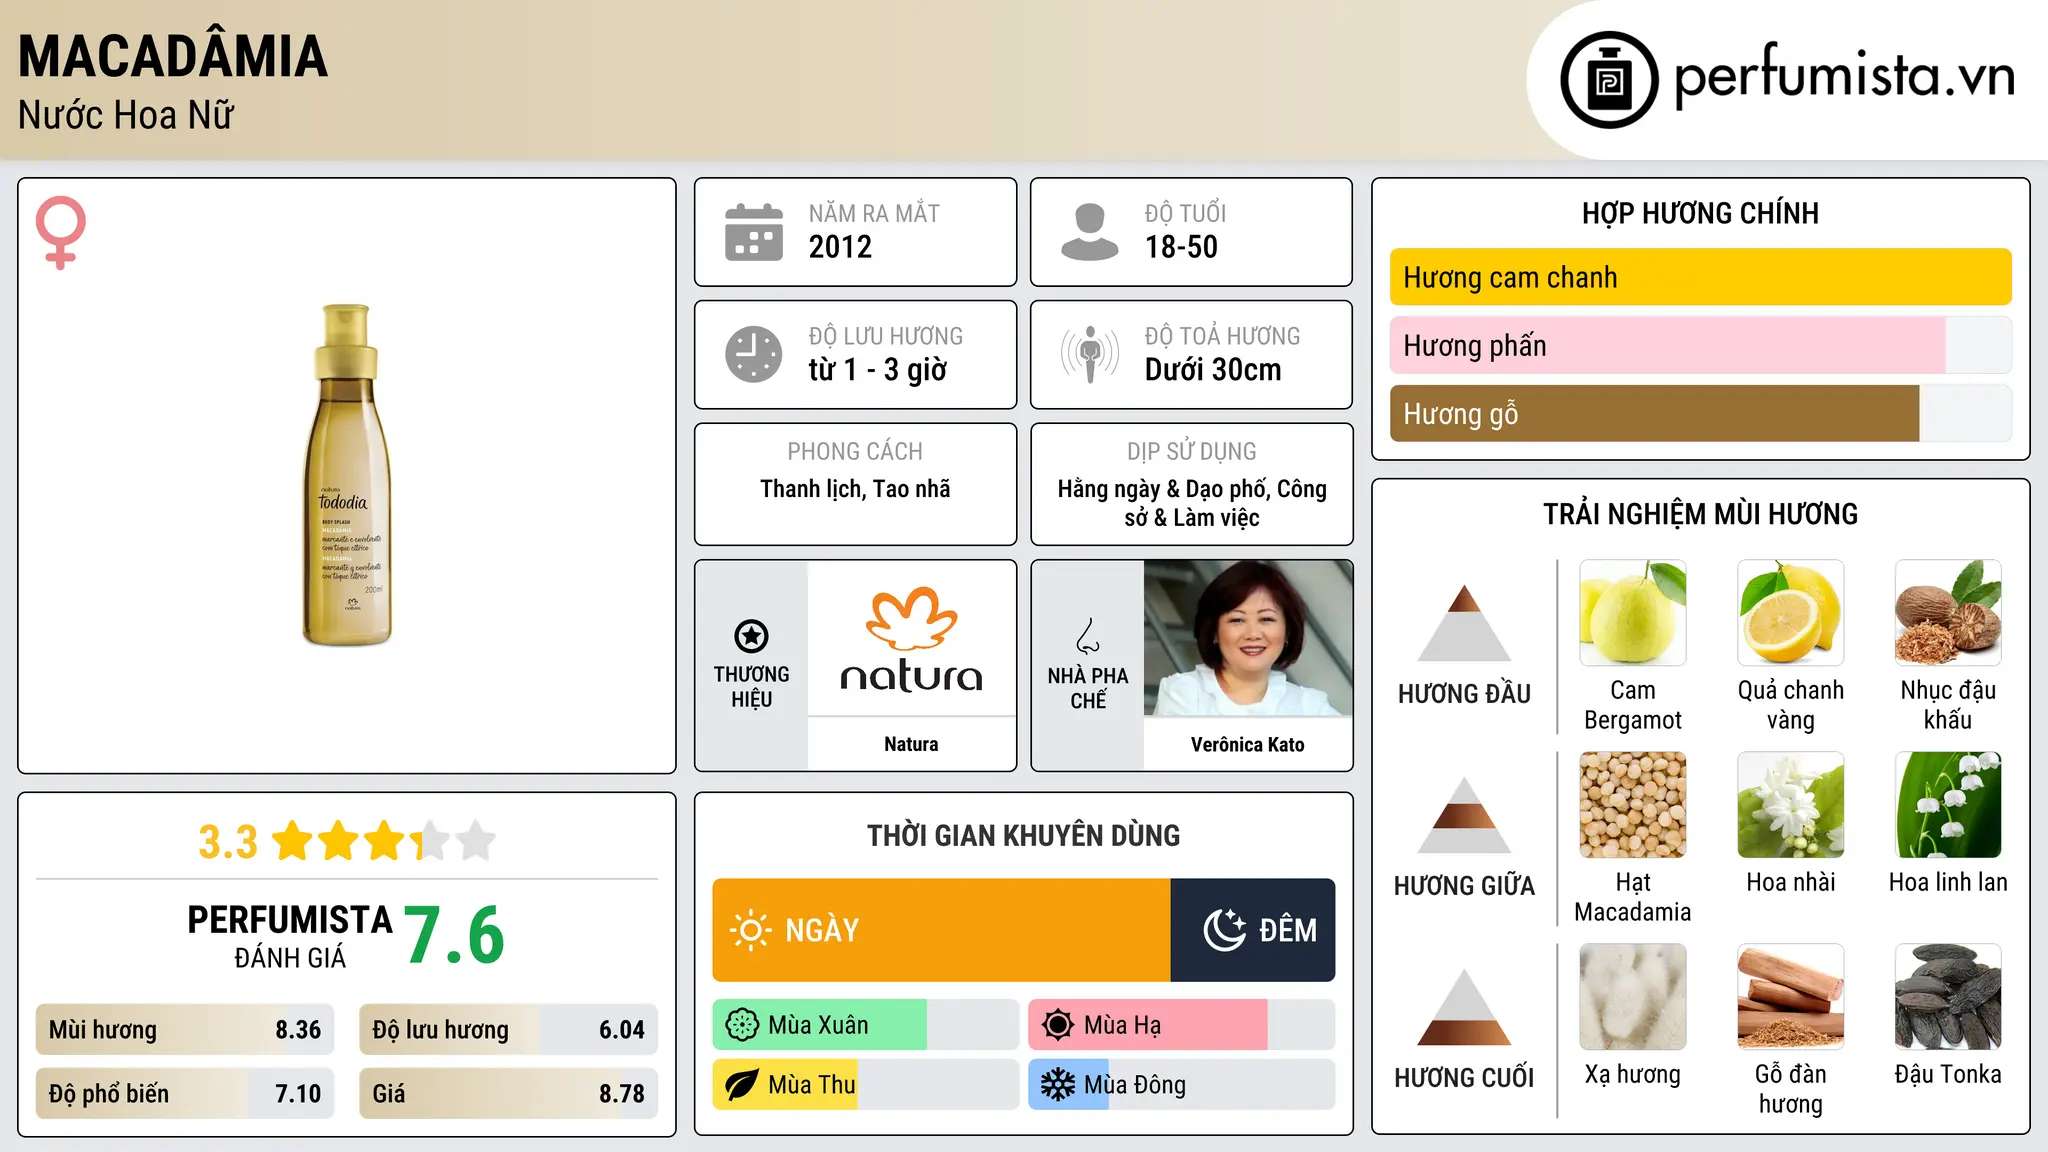The width and height of the screenshot is (2048, 1152).
Task: Click the Nước Hoa Nữ subtitle
Action: click(126, 115)
